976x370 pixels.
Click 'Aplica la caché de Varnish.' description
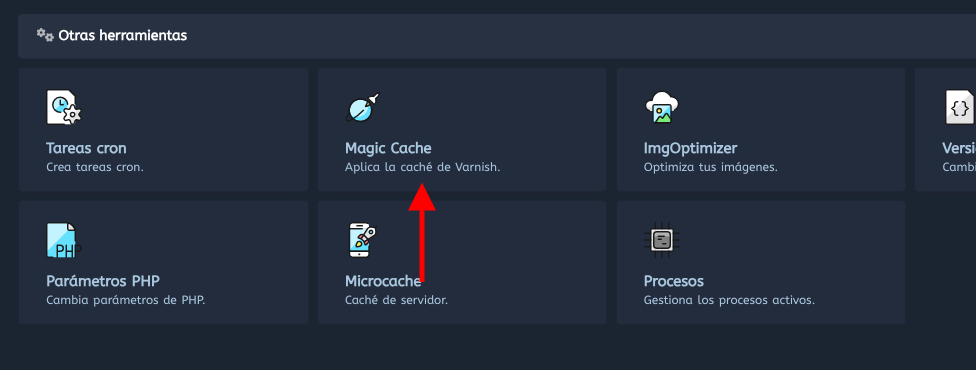pos(423,168)
